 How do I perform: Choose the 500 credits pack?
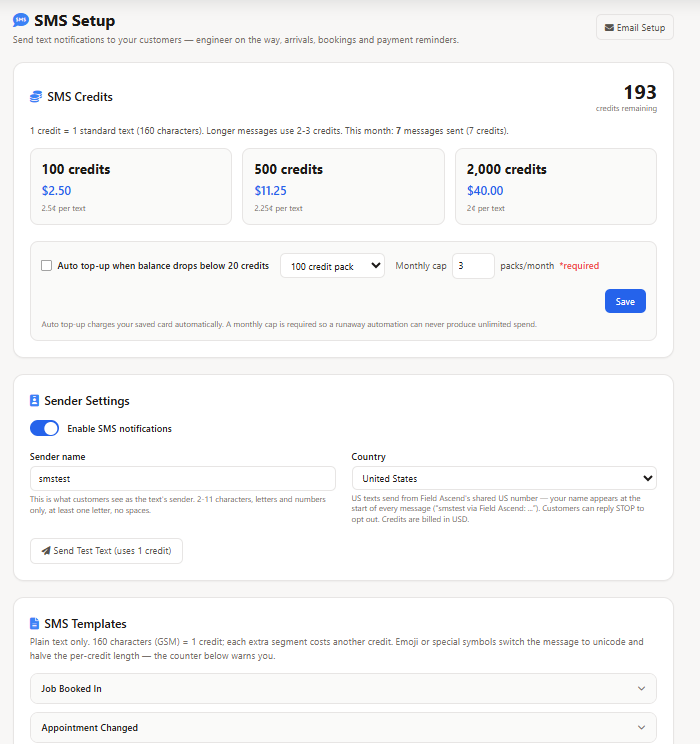[343, 186]
